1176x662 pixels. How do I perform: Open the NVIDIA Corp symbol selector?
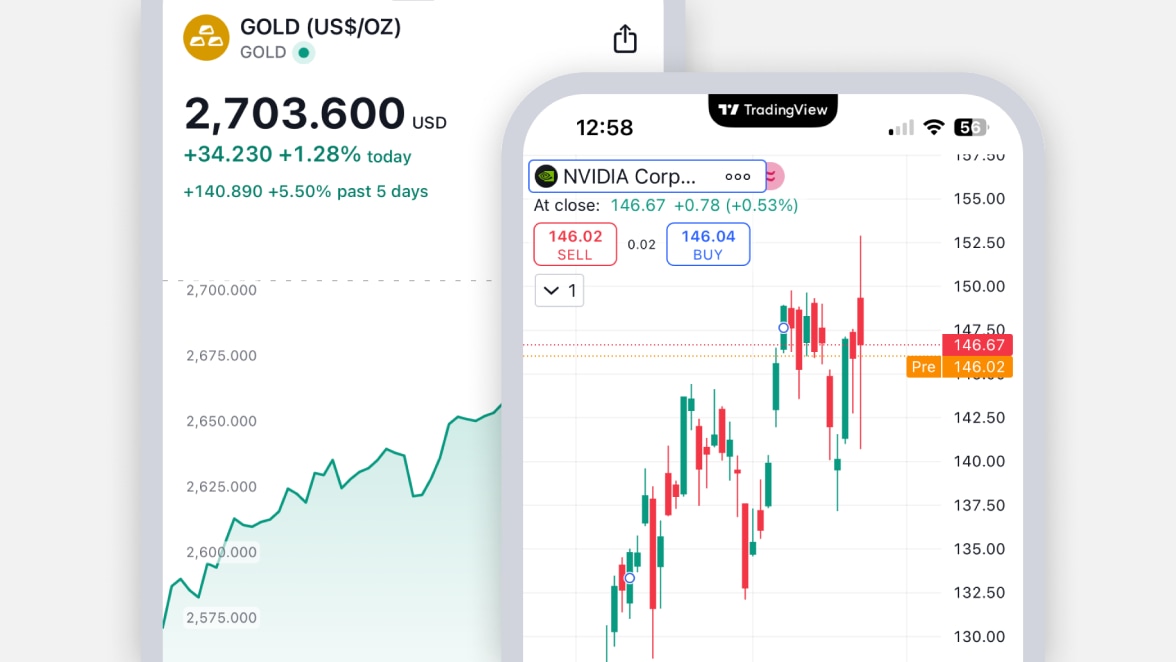point(647,176)
